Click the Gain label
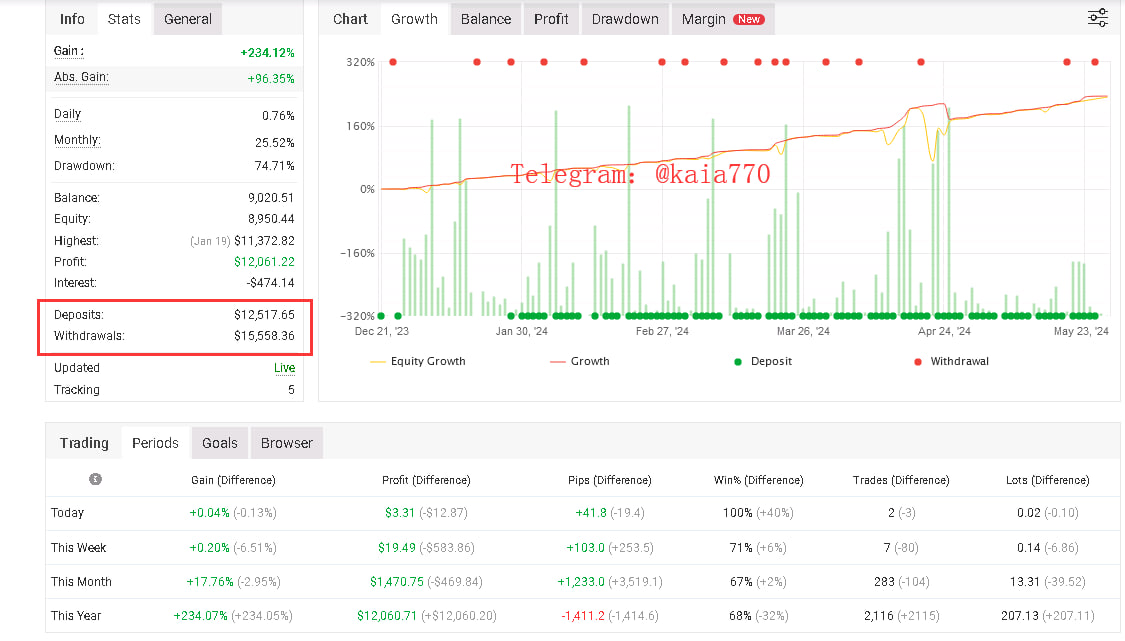Viewport: 1125px width, 641px height. coord(68,51)
